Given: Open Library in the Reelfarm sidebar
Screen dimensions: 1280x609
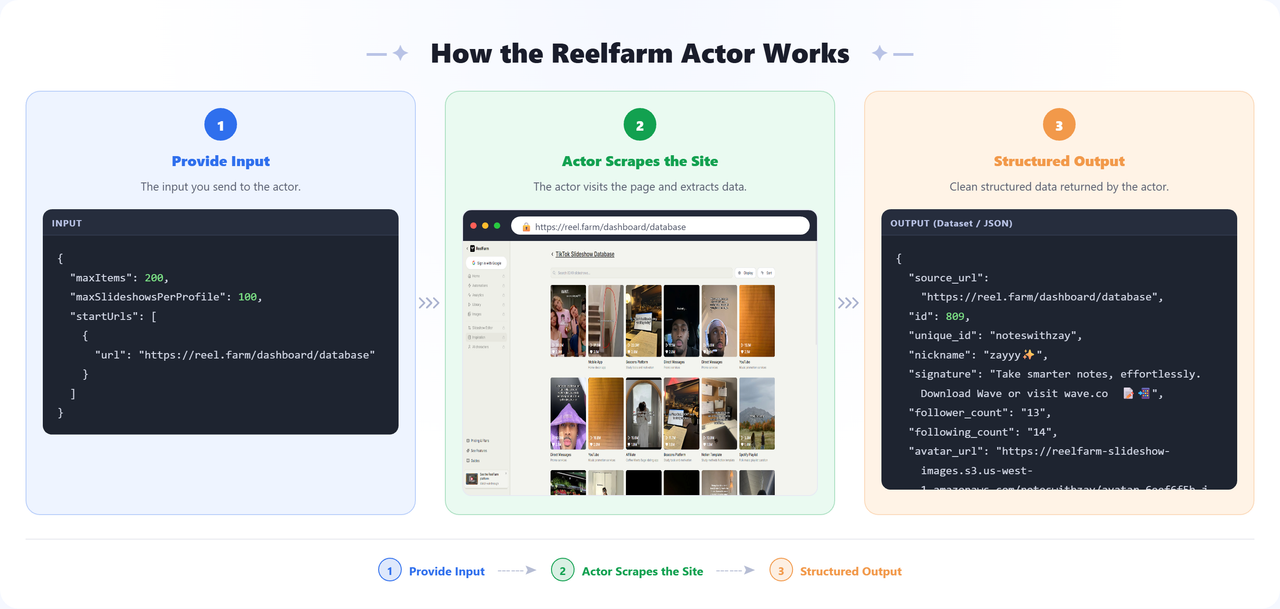Looking at the screenshot, I should click(486, 304).
